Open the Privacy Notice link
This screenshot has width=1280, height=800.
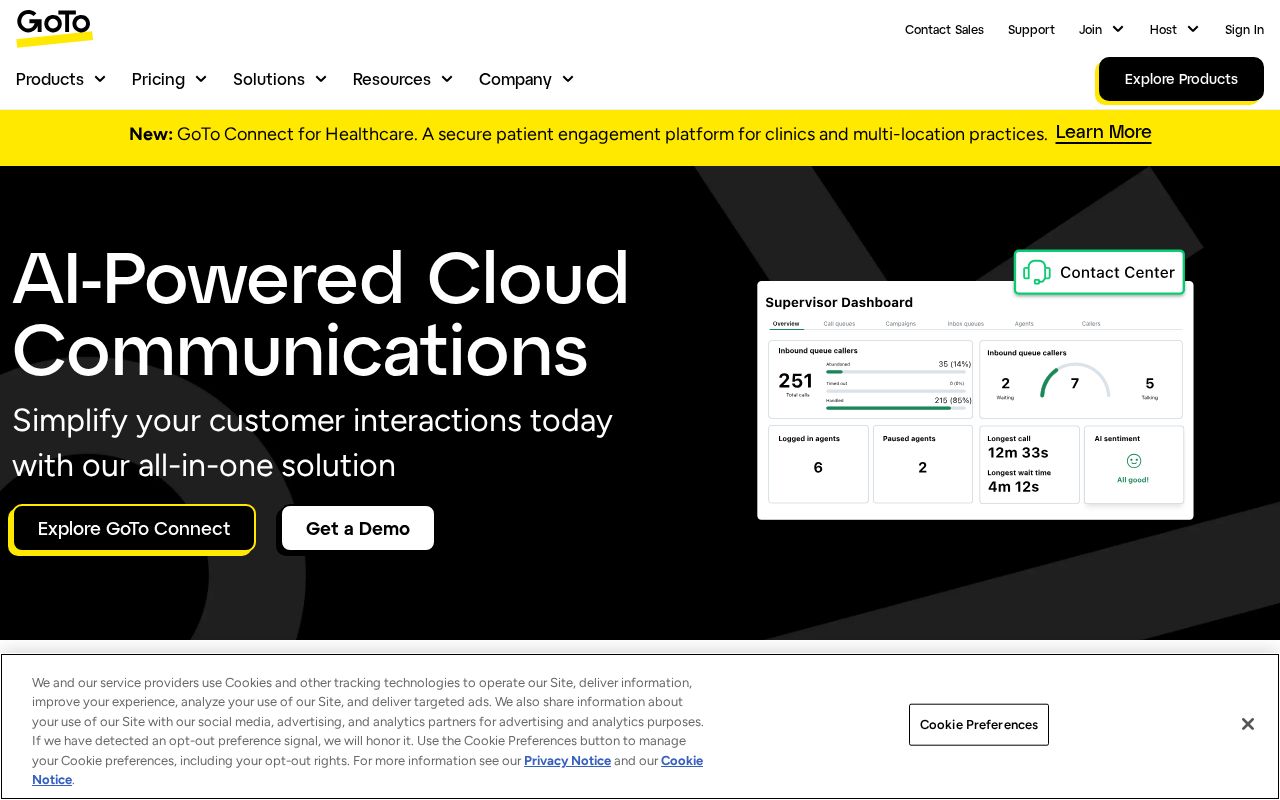click(x=567, y=761)
